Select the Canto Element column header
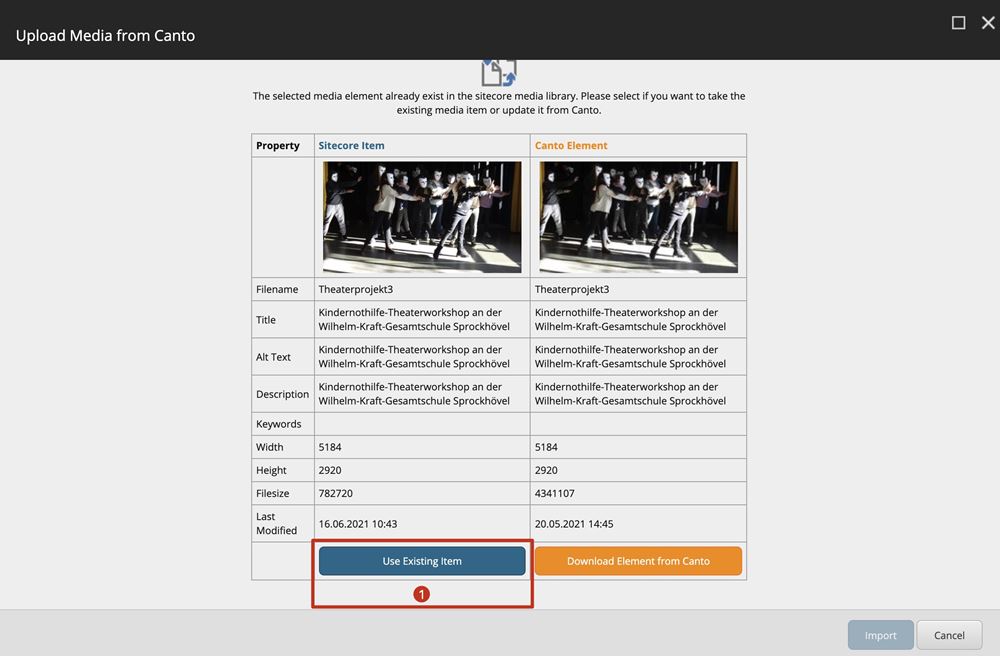The width and height of the screenshot is (1000, 656). coord(571,145)
